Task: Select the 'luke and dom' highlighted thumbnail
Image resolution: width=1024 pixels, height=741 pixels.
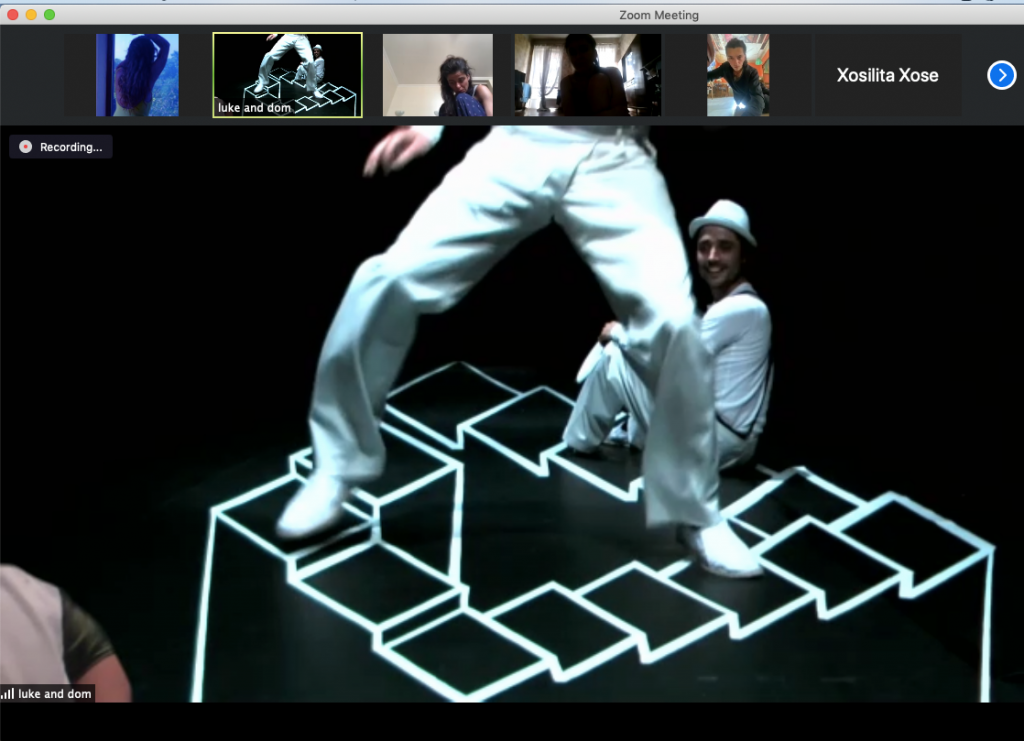Action: (x=287, y=75)
